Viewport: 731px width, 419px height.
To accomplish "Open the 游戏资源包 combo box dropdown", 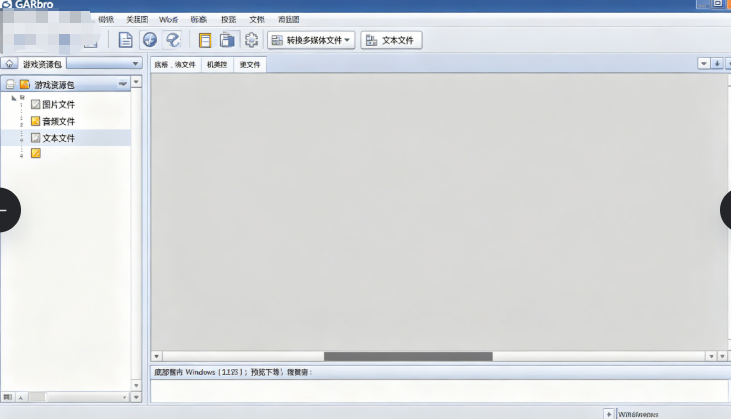I will tap(136, 64).
